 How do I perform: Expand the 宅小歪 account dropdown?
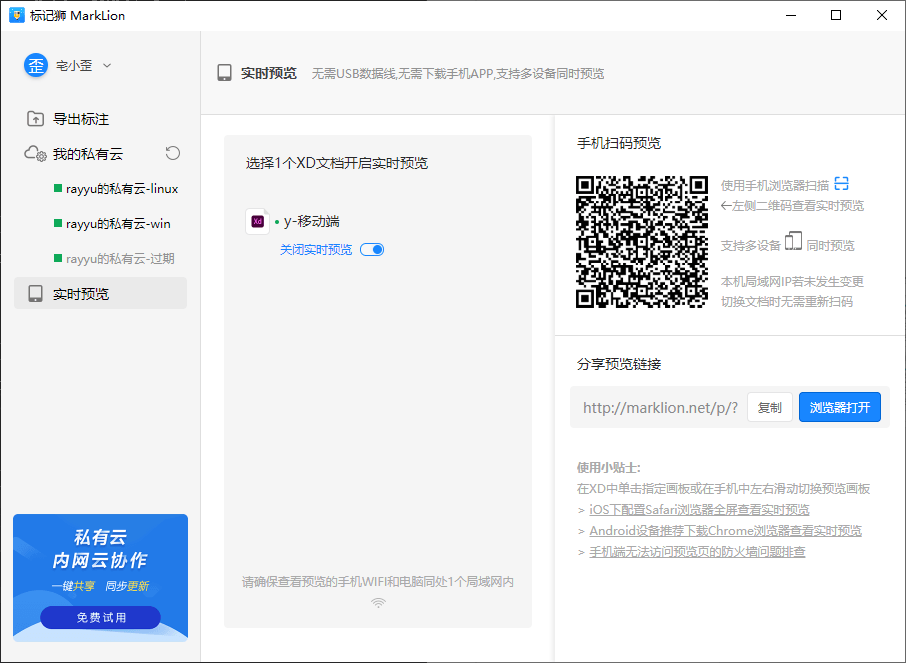107,66
